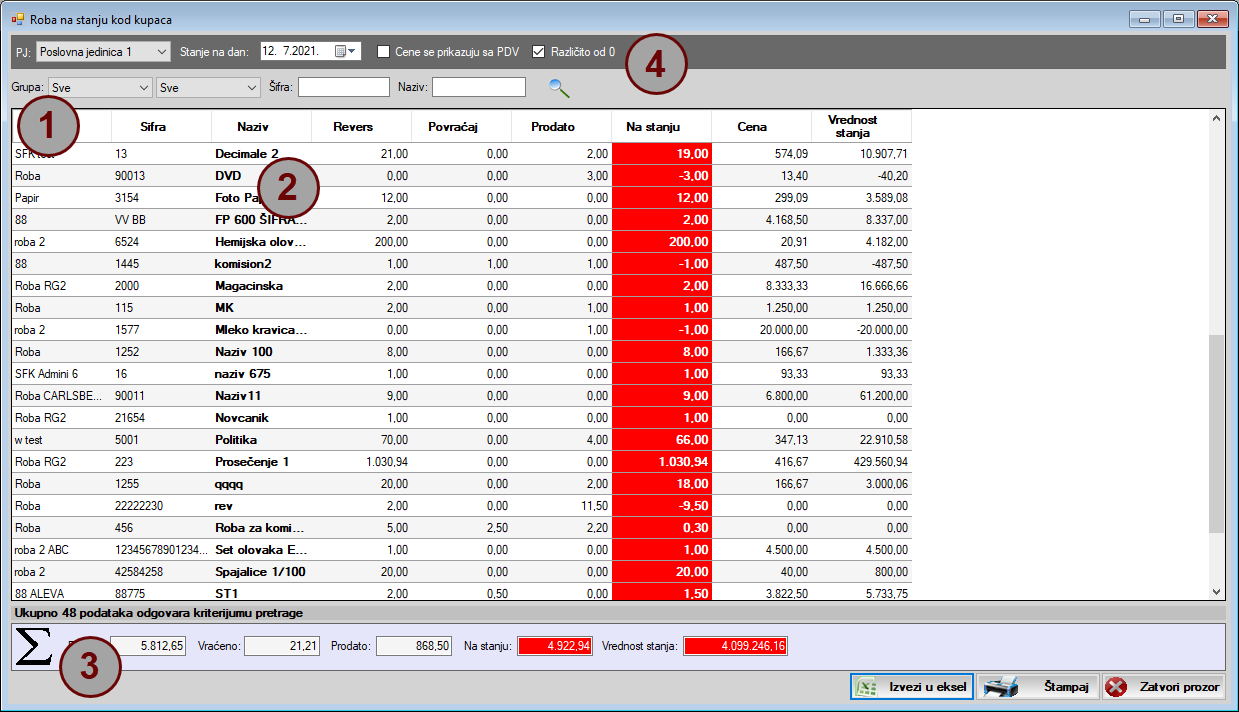Open the PJ Poslovna jedinica 1 dropdown

click(104, 51)
